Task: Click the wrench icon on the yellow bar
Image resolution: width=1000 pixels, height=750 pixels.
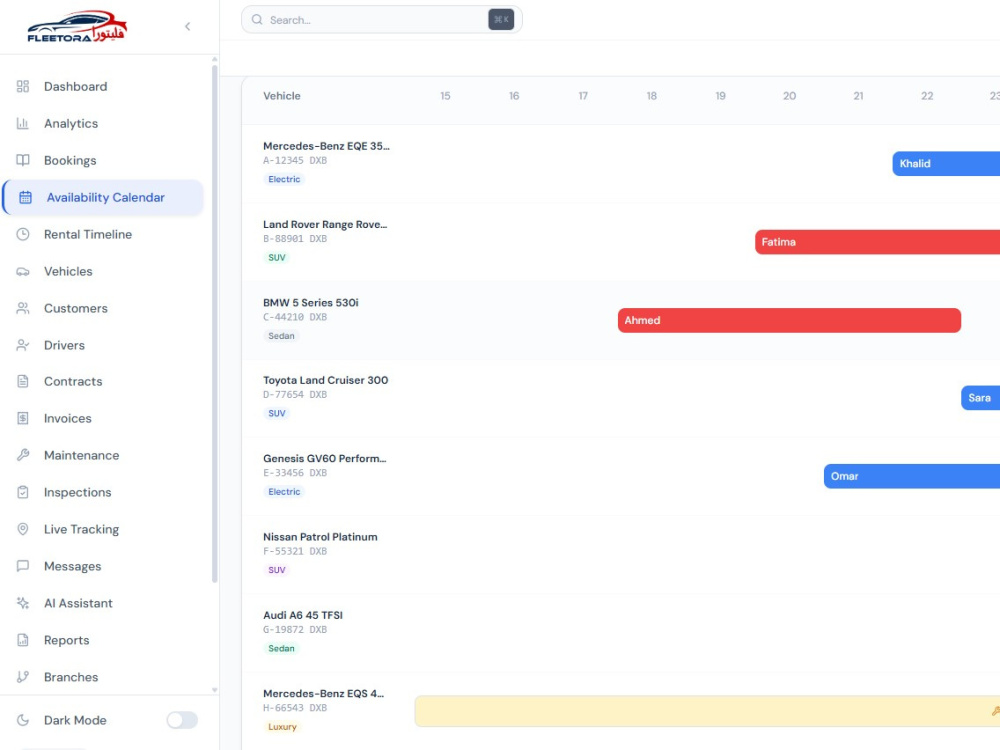Action: 995,711
